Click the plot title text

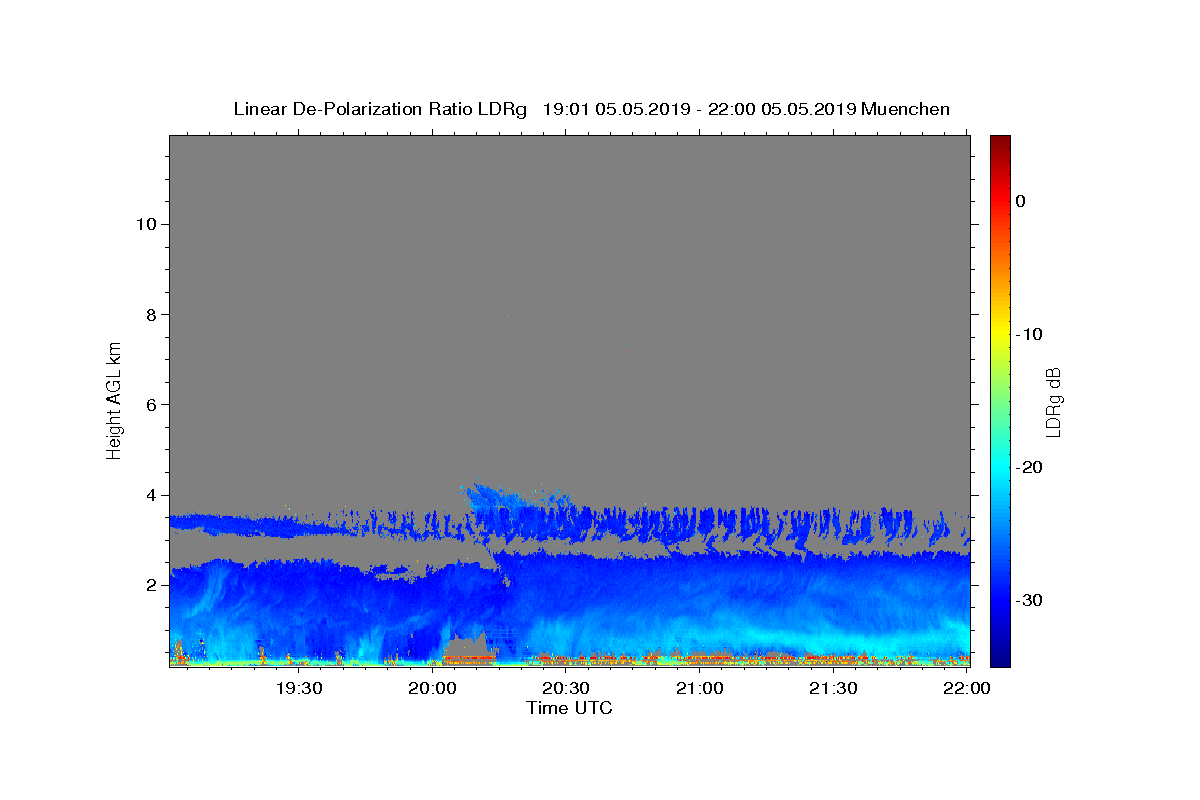point(591,109)
